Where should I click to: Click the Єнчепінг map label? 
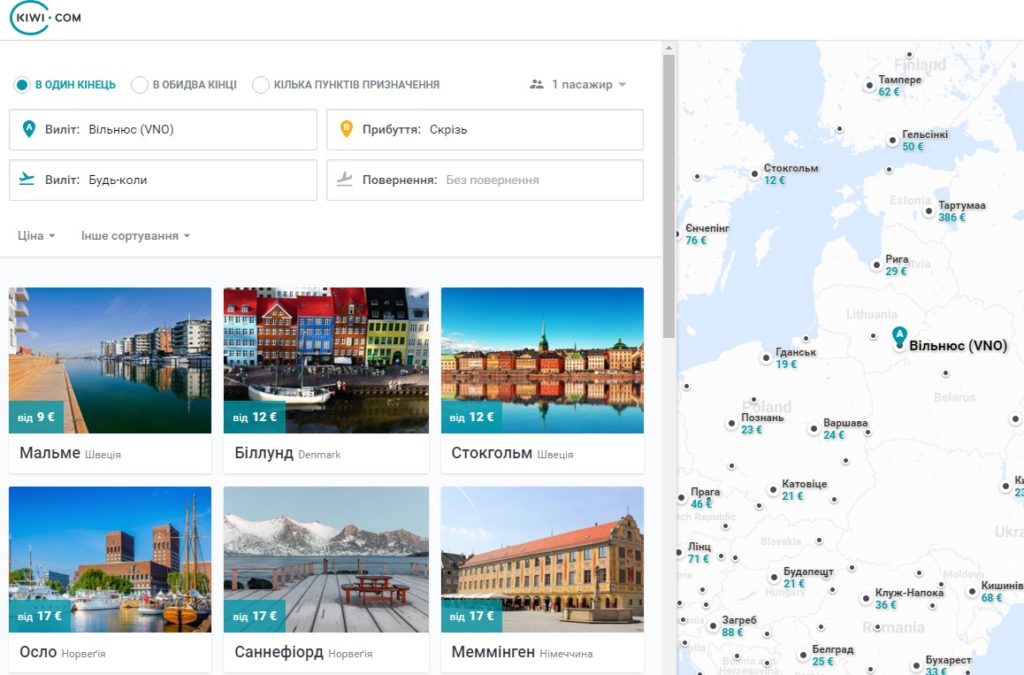pyautogui.click(x=707, y=228)
